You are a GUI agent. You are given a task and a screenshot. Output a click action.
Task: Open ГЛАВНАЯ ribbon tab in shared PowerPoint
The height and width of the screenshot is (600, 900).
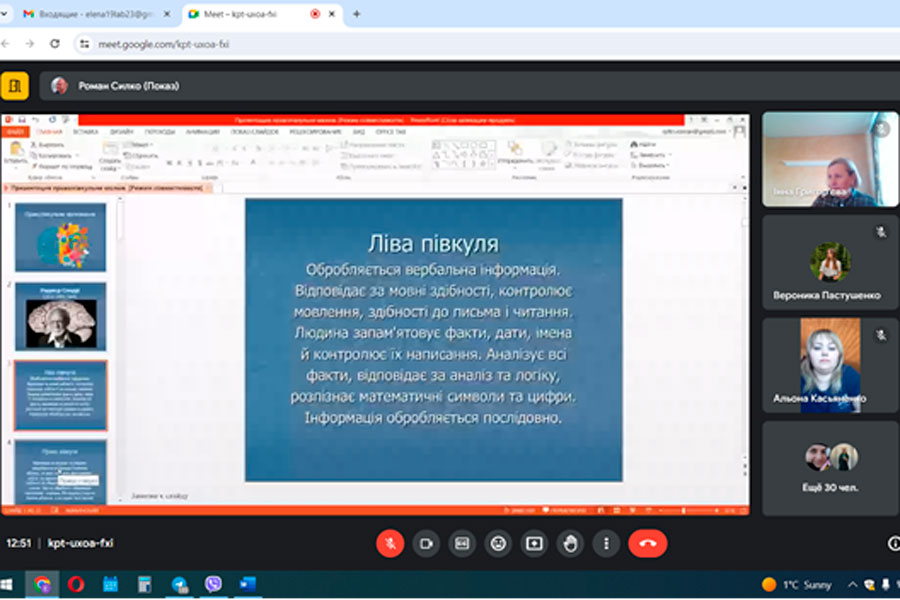click(49, 132)
